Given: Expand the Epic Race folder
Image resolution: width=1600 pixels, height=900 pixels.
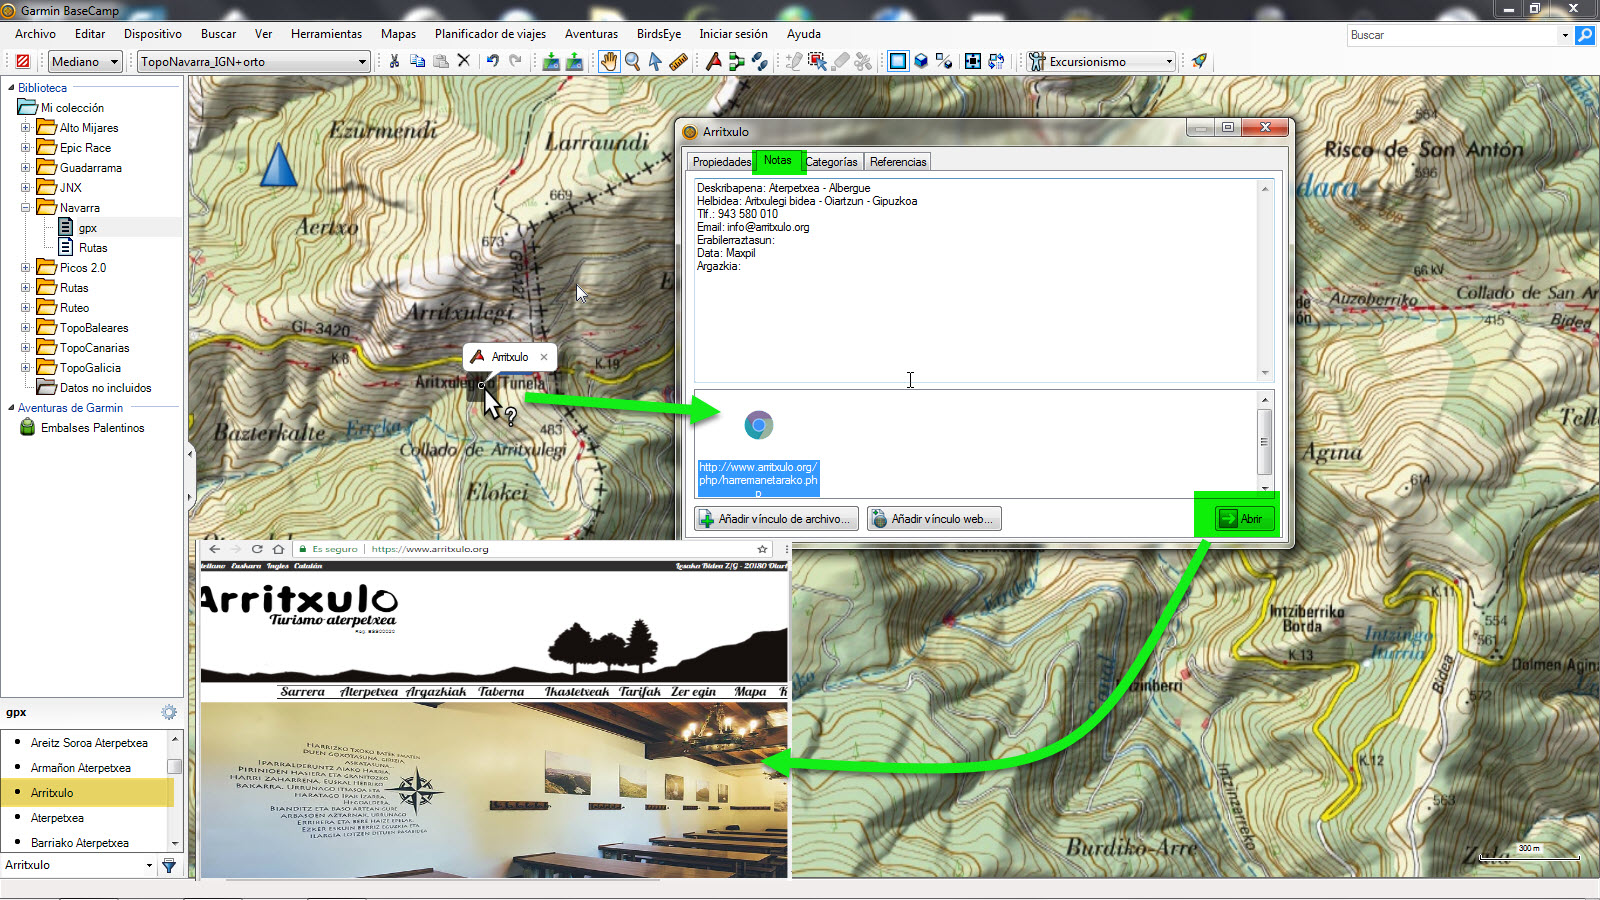Looking at the screenshot, I should [x=26, y=147].
